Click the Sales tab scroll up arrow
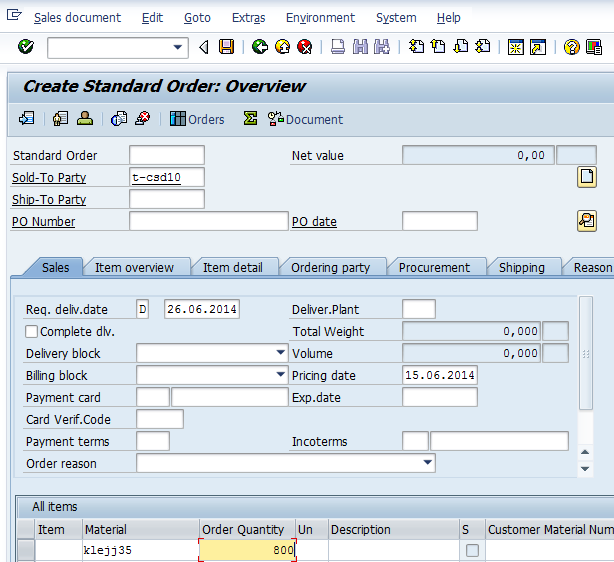 pyautogui.click(x=585, y=452)
